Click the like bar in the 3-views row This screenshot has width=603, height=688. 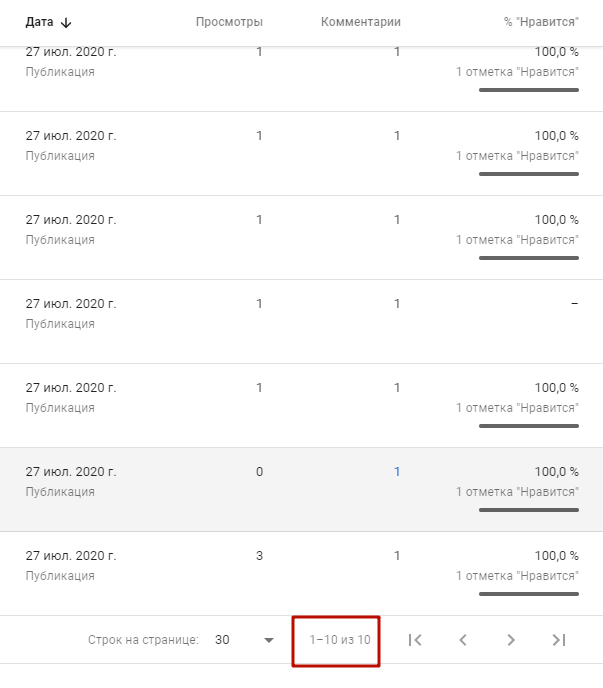(x=528, y=594)
